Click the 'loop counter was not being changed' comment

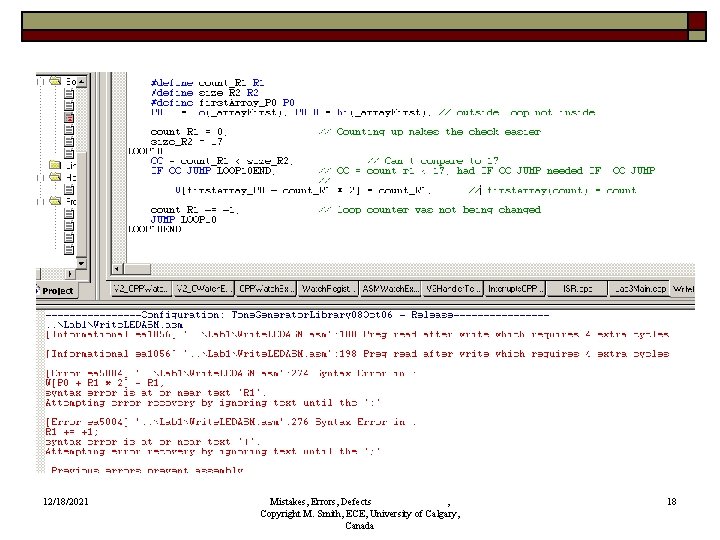430,210
